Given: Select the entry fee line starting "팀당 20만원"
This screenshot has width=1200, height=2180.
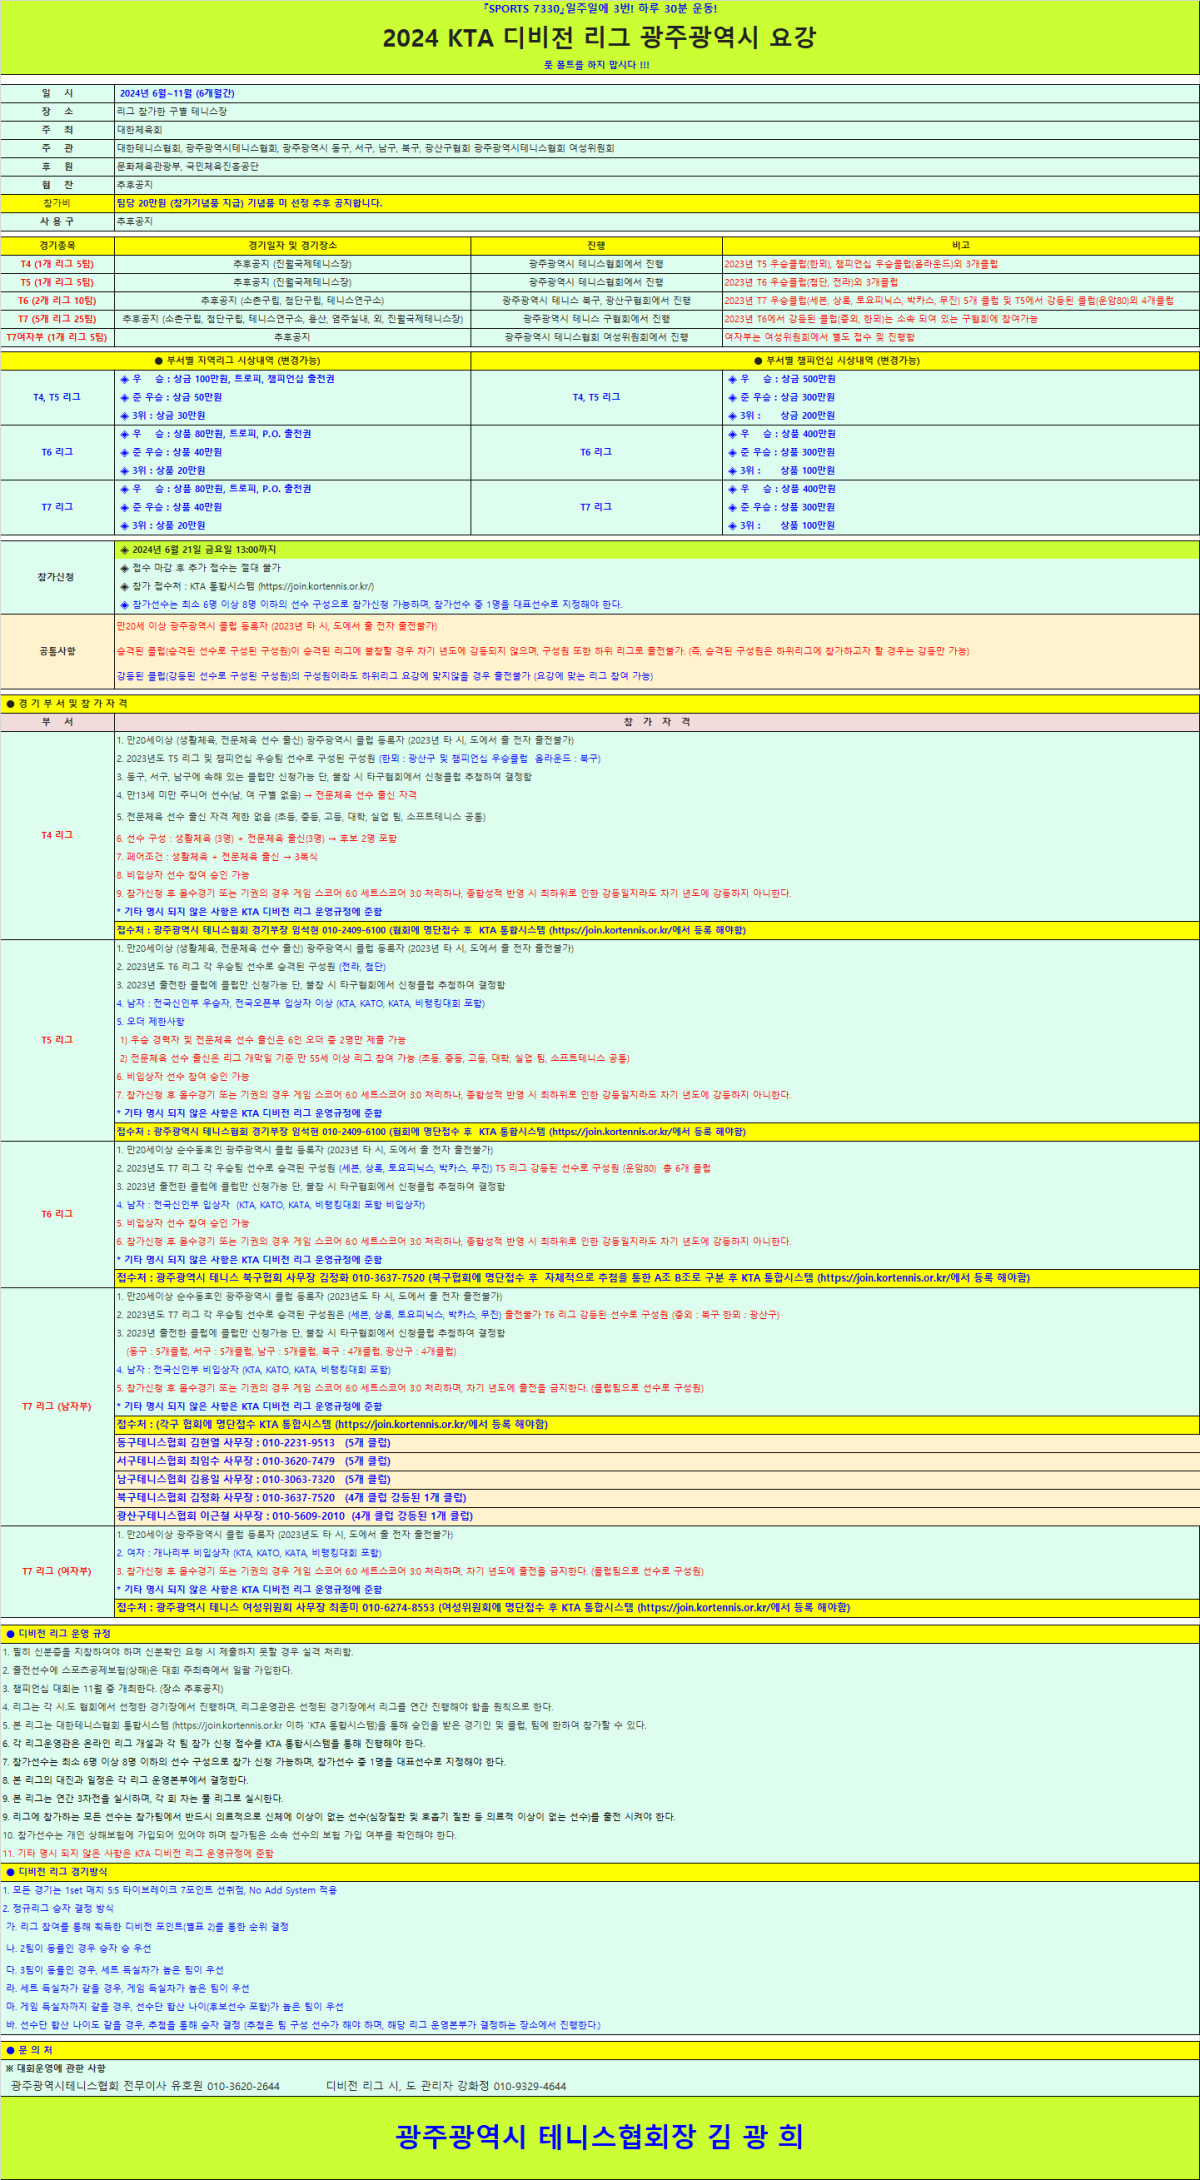Looking at the screenshot, I should click(x=249, y=203).
